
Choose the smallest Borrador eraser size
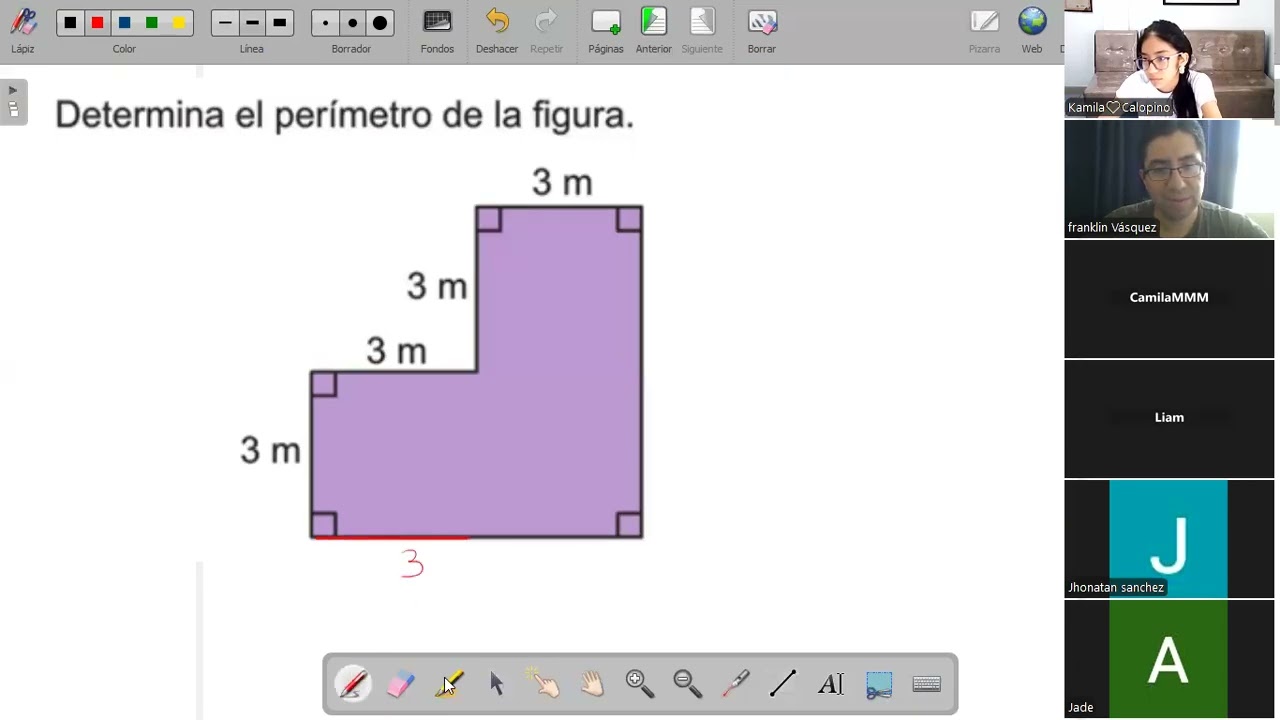coord(325,23)
